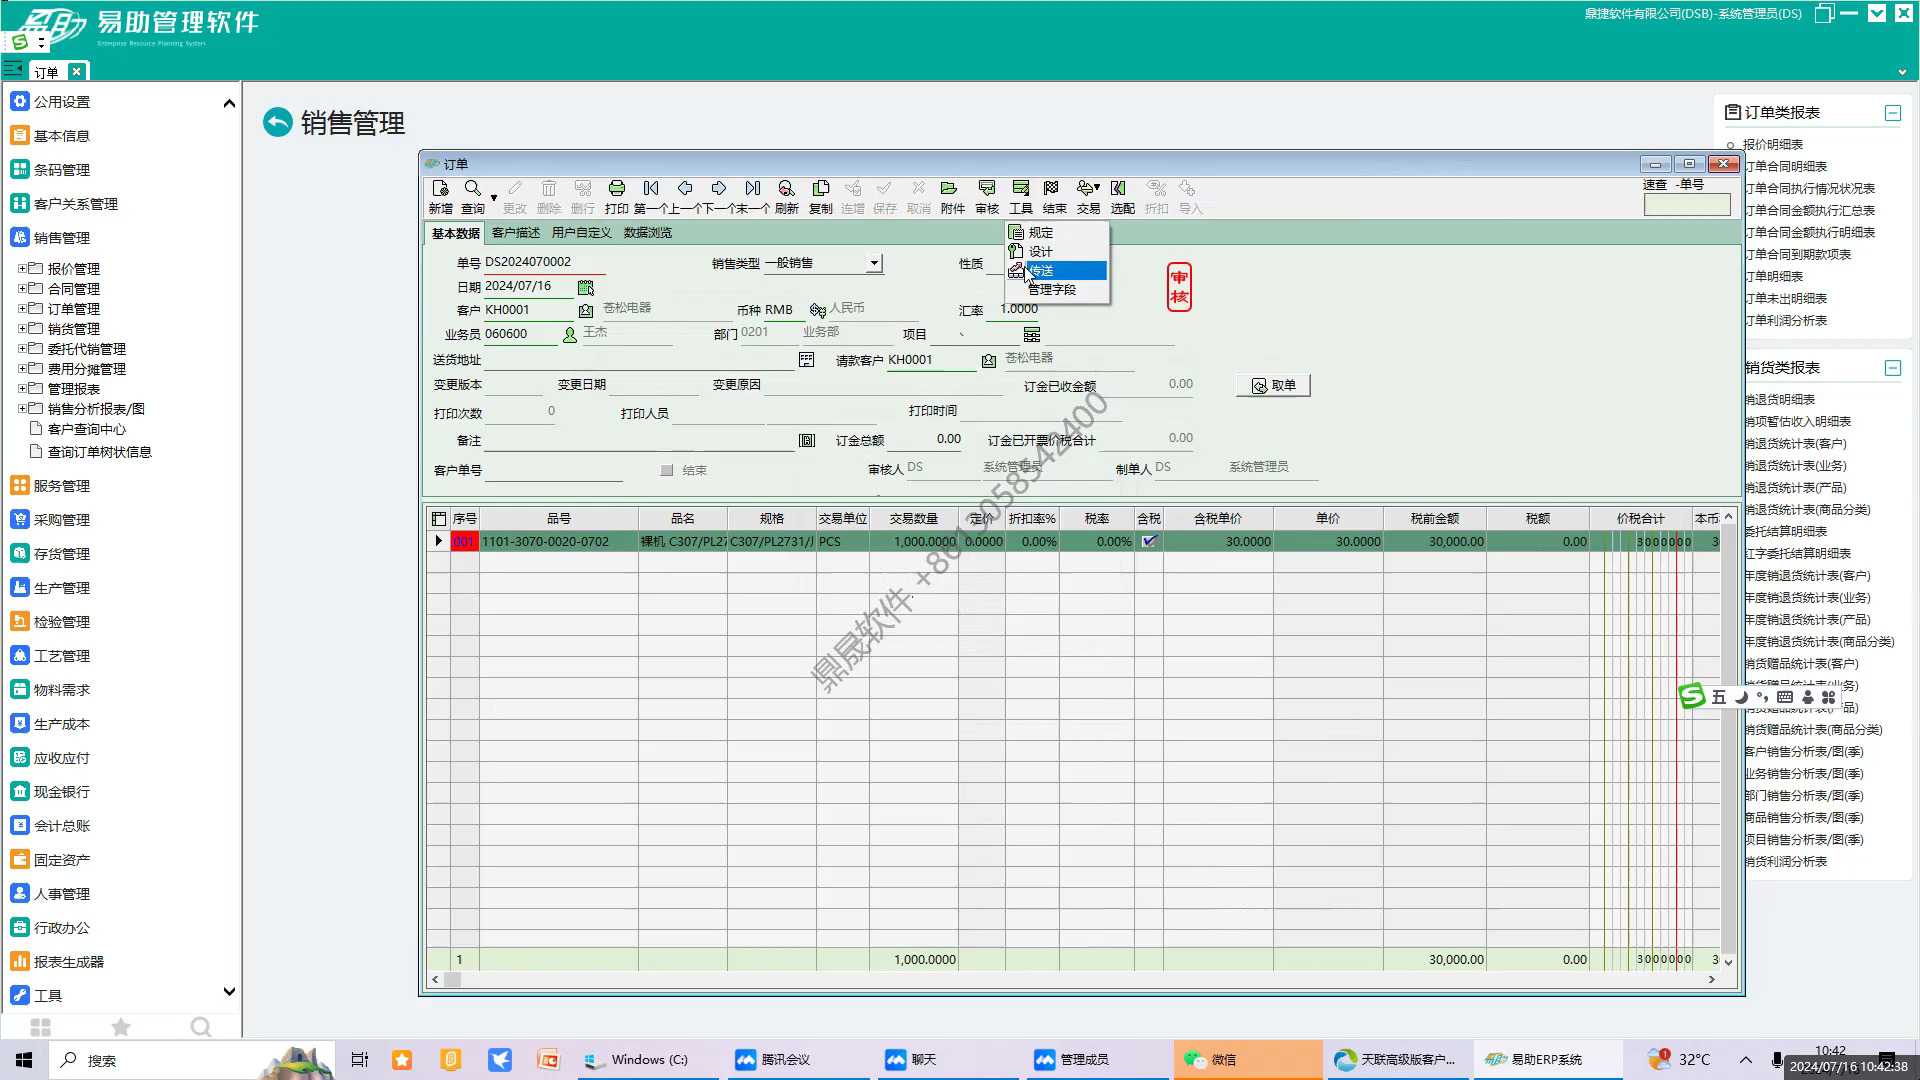Collapse the 订单类报表 panel
The height and width of the screenshot is (1080, 1920).
point(1892,113)
